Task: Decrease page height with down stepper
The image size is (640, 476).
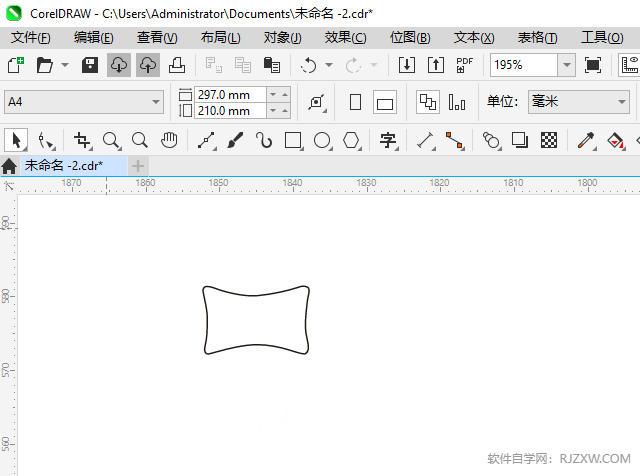Action: (x=273, y=111)
